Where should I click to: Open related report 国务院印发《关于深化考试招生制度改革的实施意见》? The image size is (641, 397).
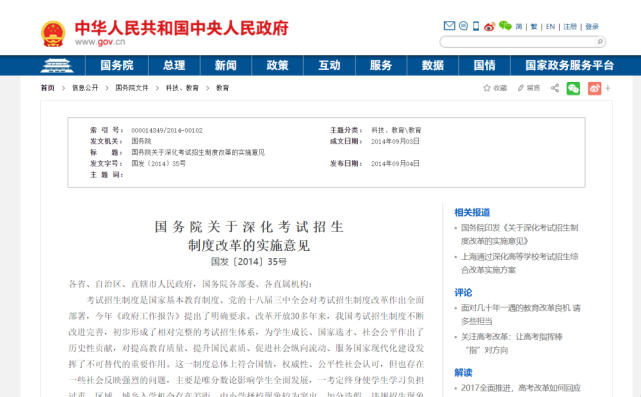519,234
